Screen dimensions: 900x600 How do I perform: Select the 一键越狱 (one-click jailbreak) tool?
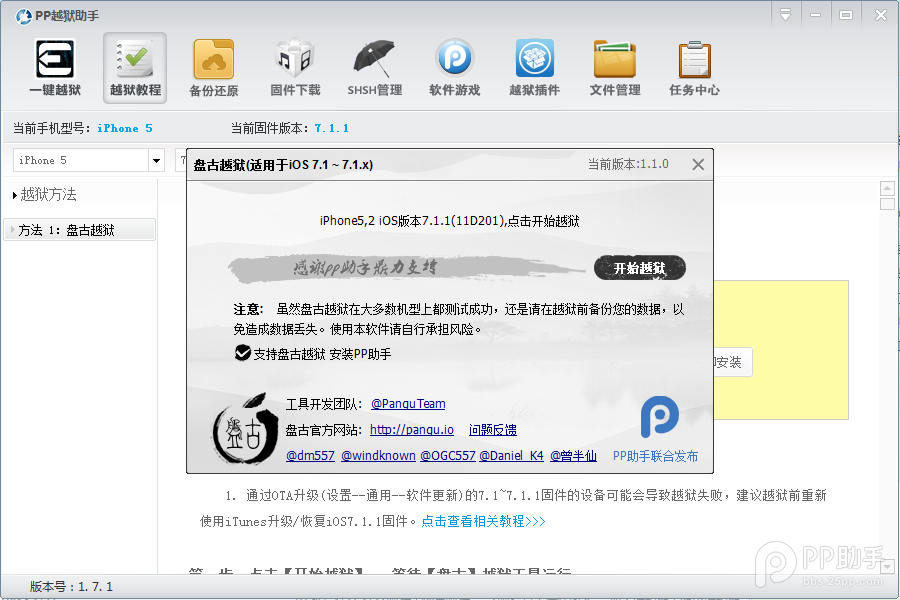(x=54, y=67)
